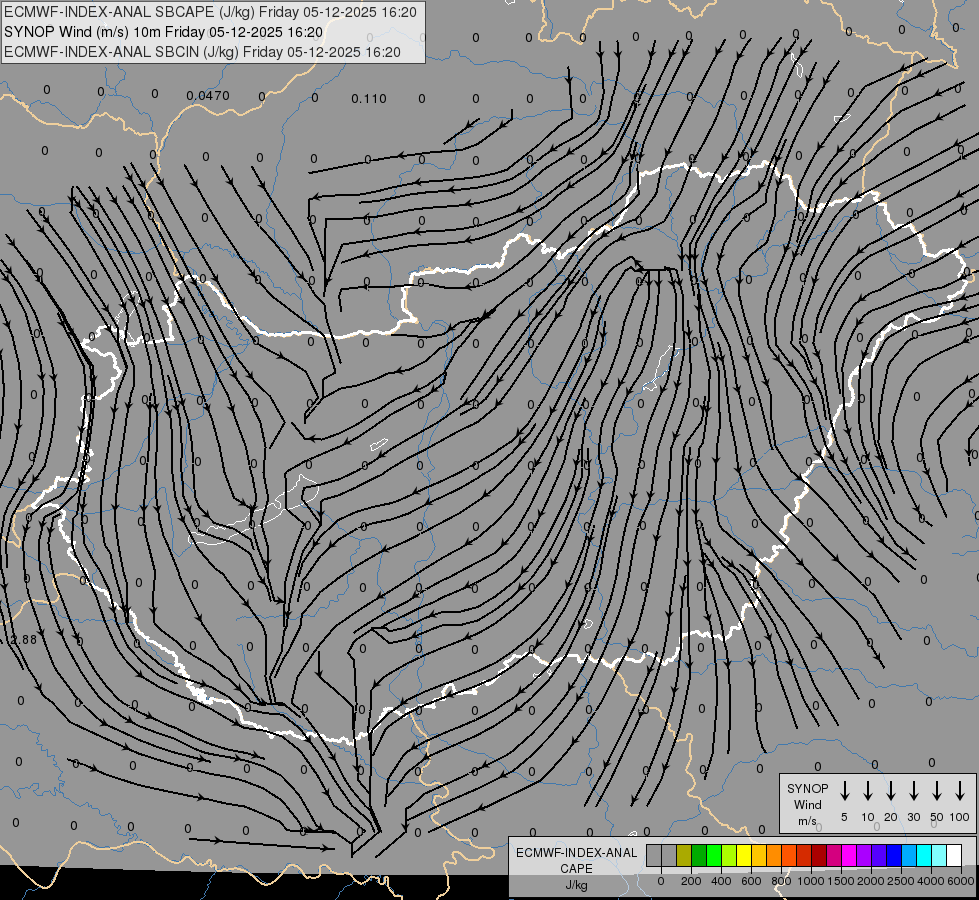Click the SYNOP label in the wind legend
Image resolution: width=979 pixels, height=900 pixels.
click(x=807, y=788)
